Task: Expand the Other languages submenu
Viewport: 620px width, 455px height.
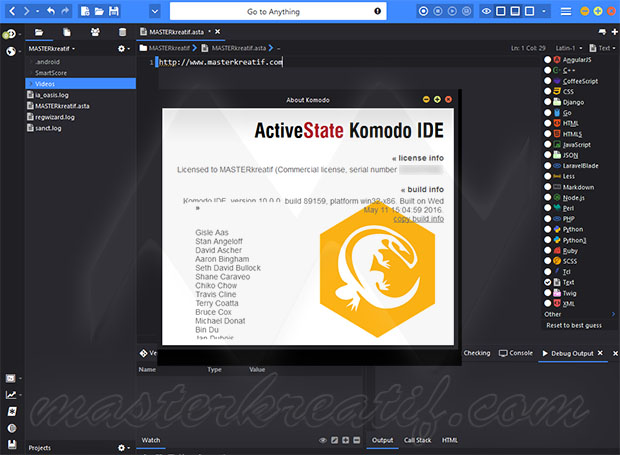Action: 579,314
